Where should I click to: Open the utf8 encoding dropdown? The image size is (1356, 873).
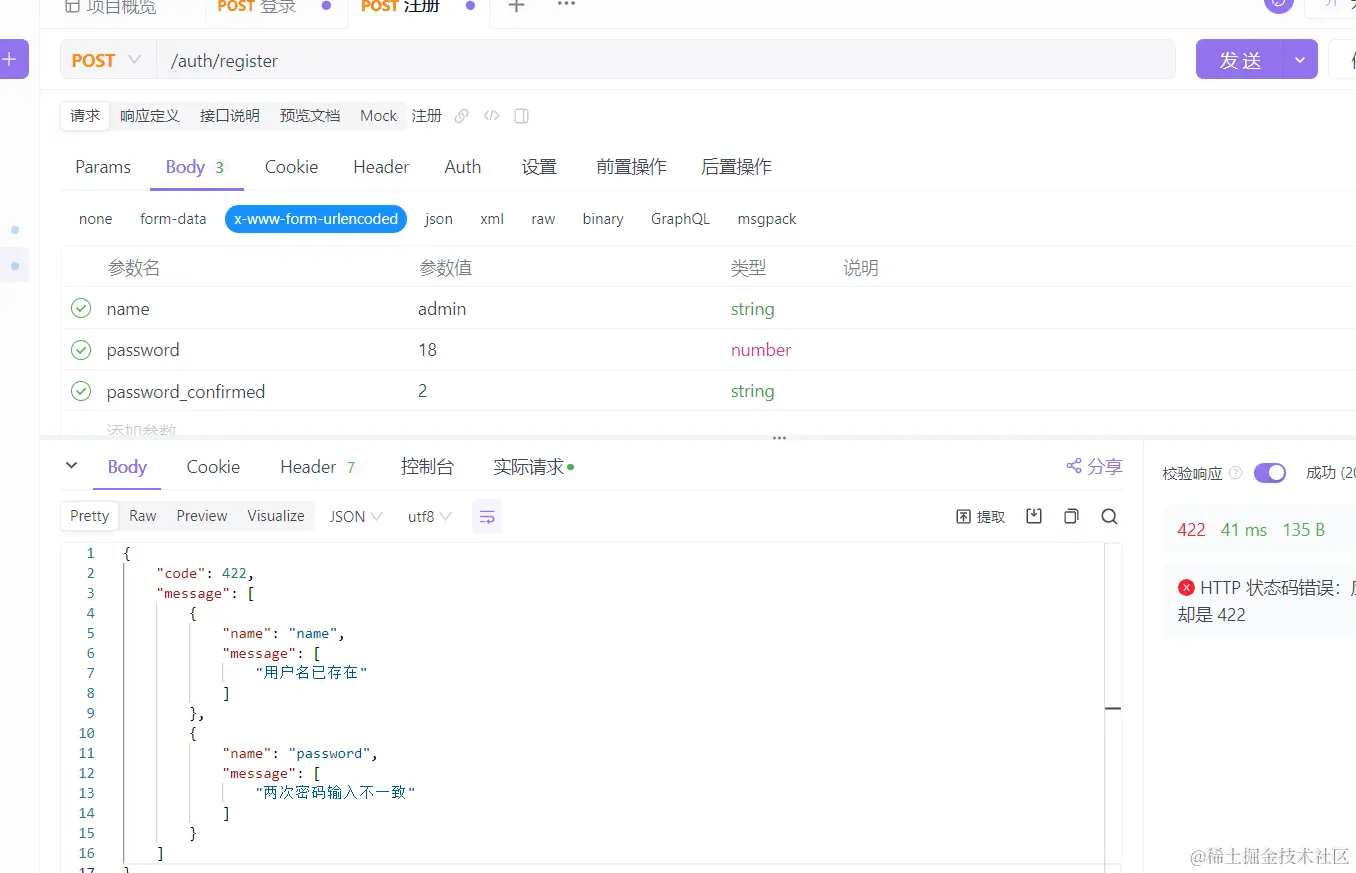coord(430,517)
